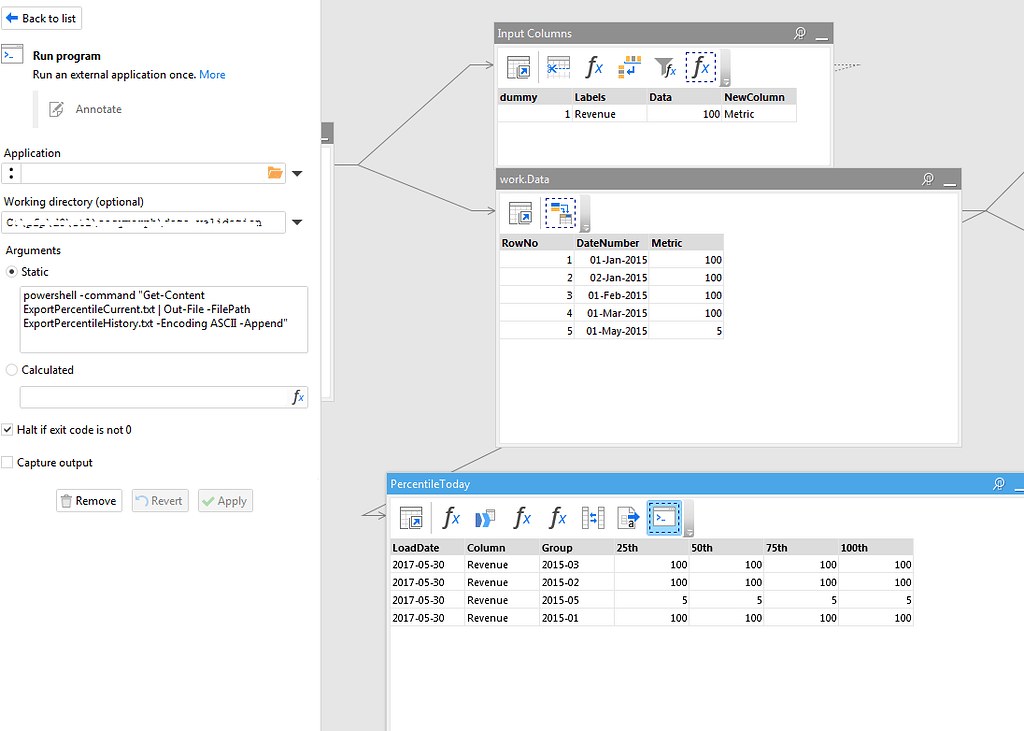The width and height of the screenshot is (1024, 731).
Task: Click the NewColumn column header
Action: pyautogui.click(x=760, y=97)
